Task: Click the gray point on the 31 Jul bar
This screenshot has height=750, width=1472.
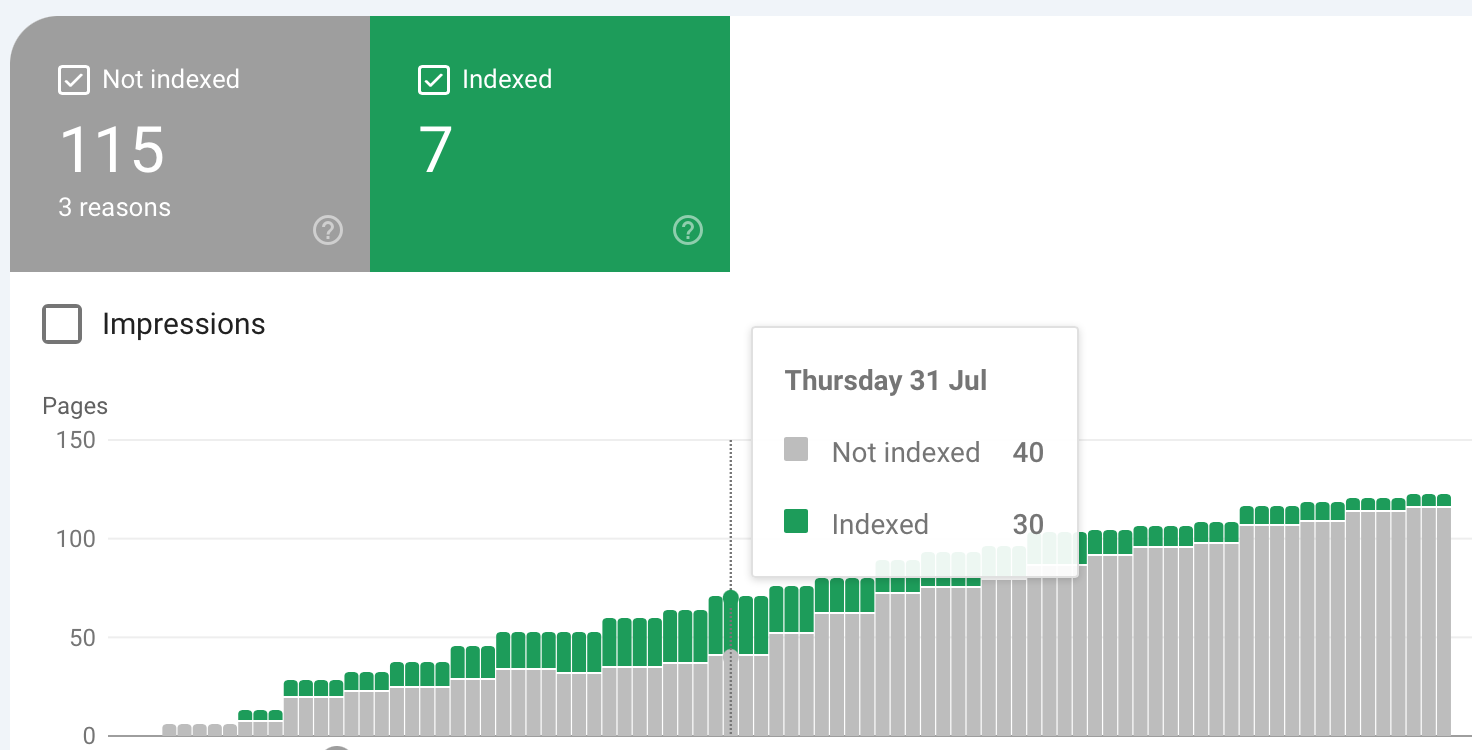Action: tap(731, 655)
